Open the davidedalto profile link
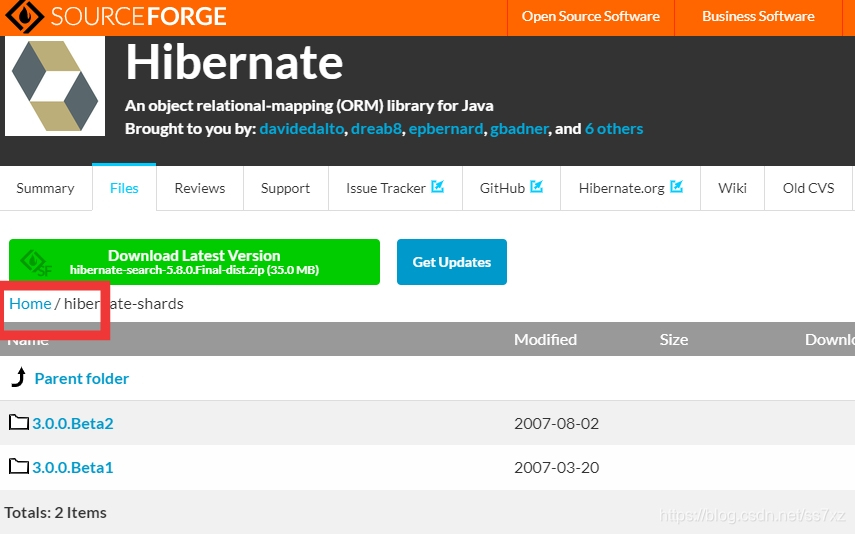 point(302,129)
